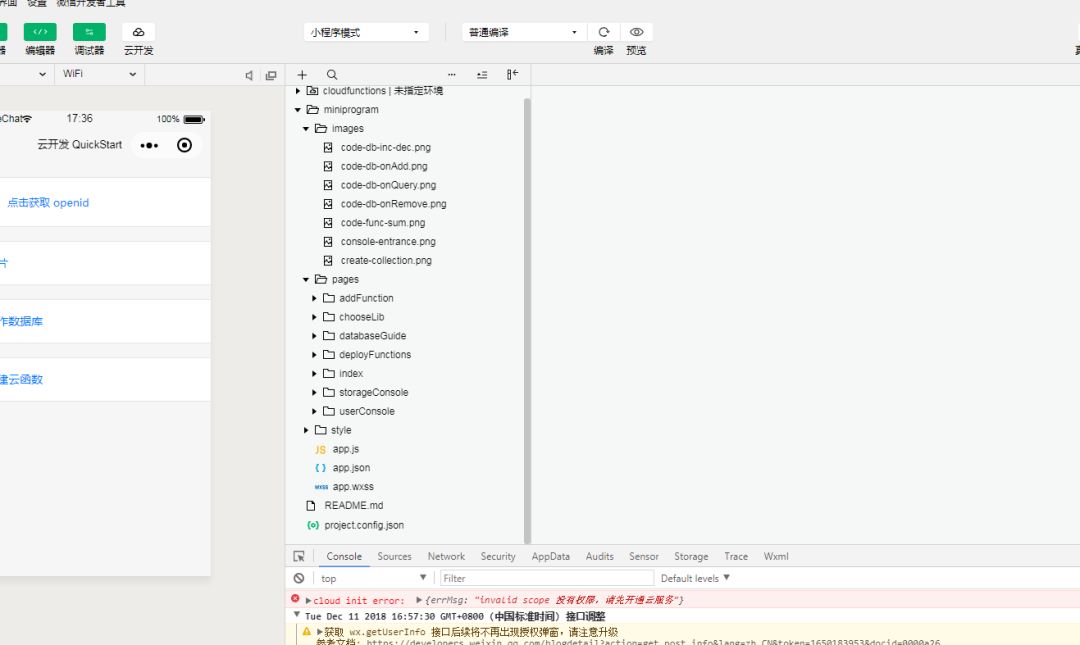Click the file tree vertical scrollbar

click(528, 320)
